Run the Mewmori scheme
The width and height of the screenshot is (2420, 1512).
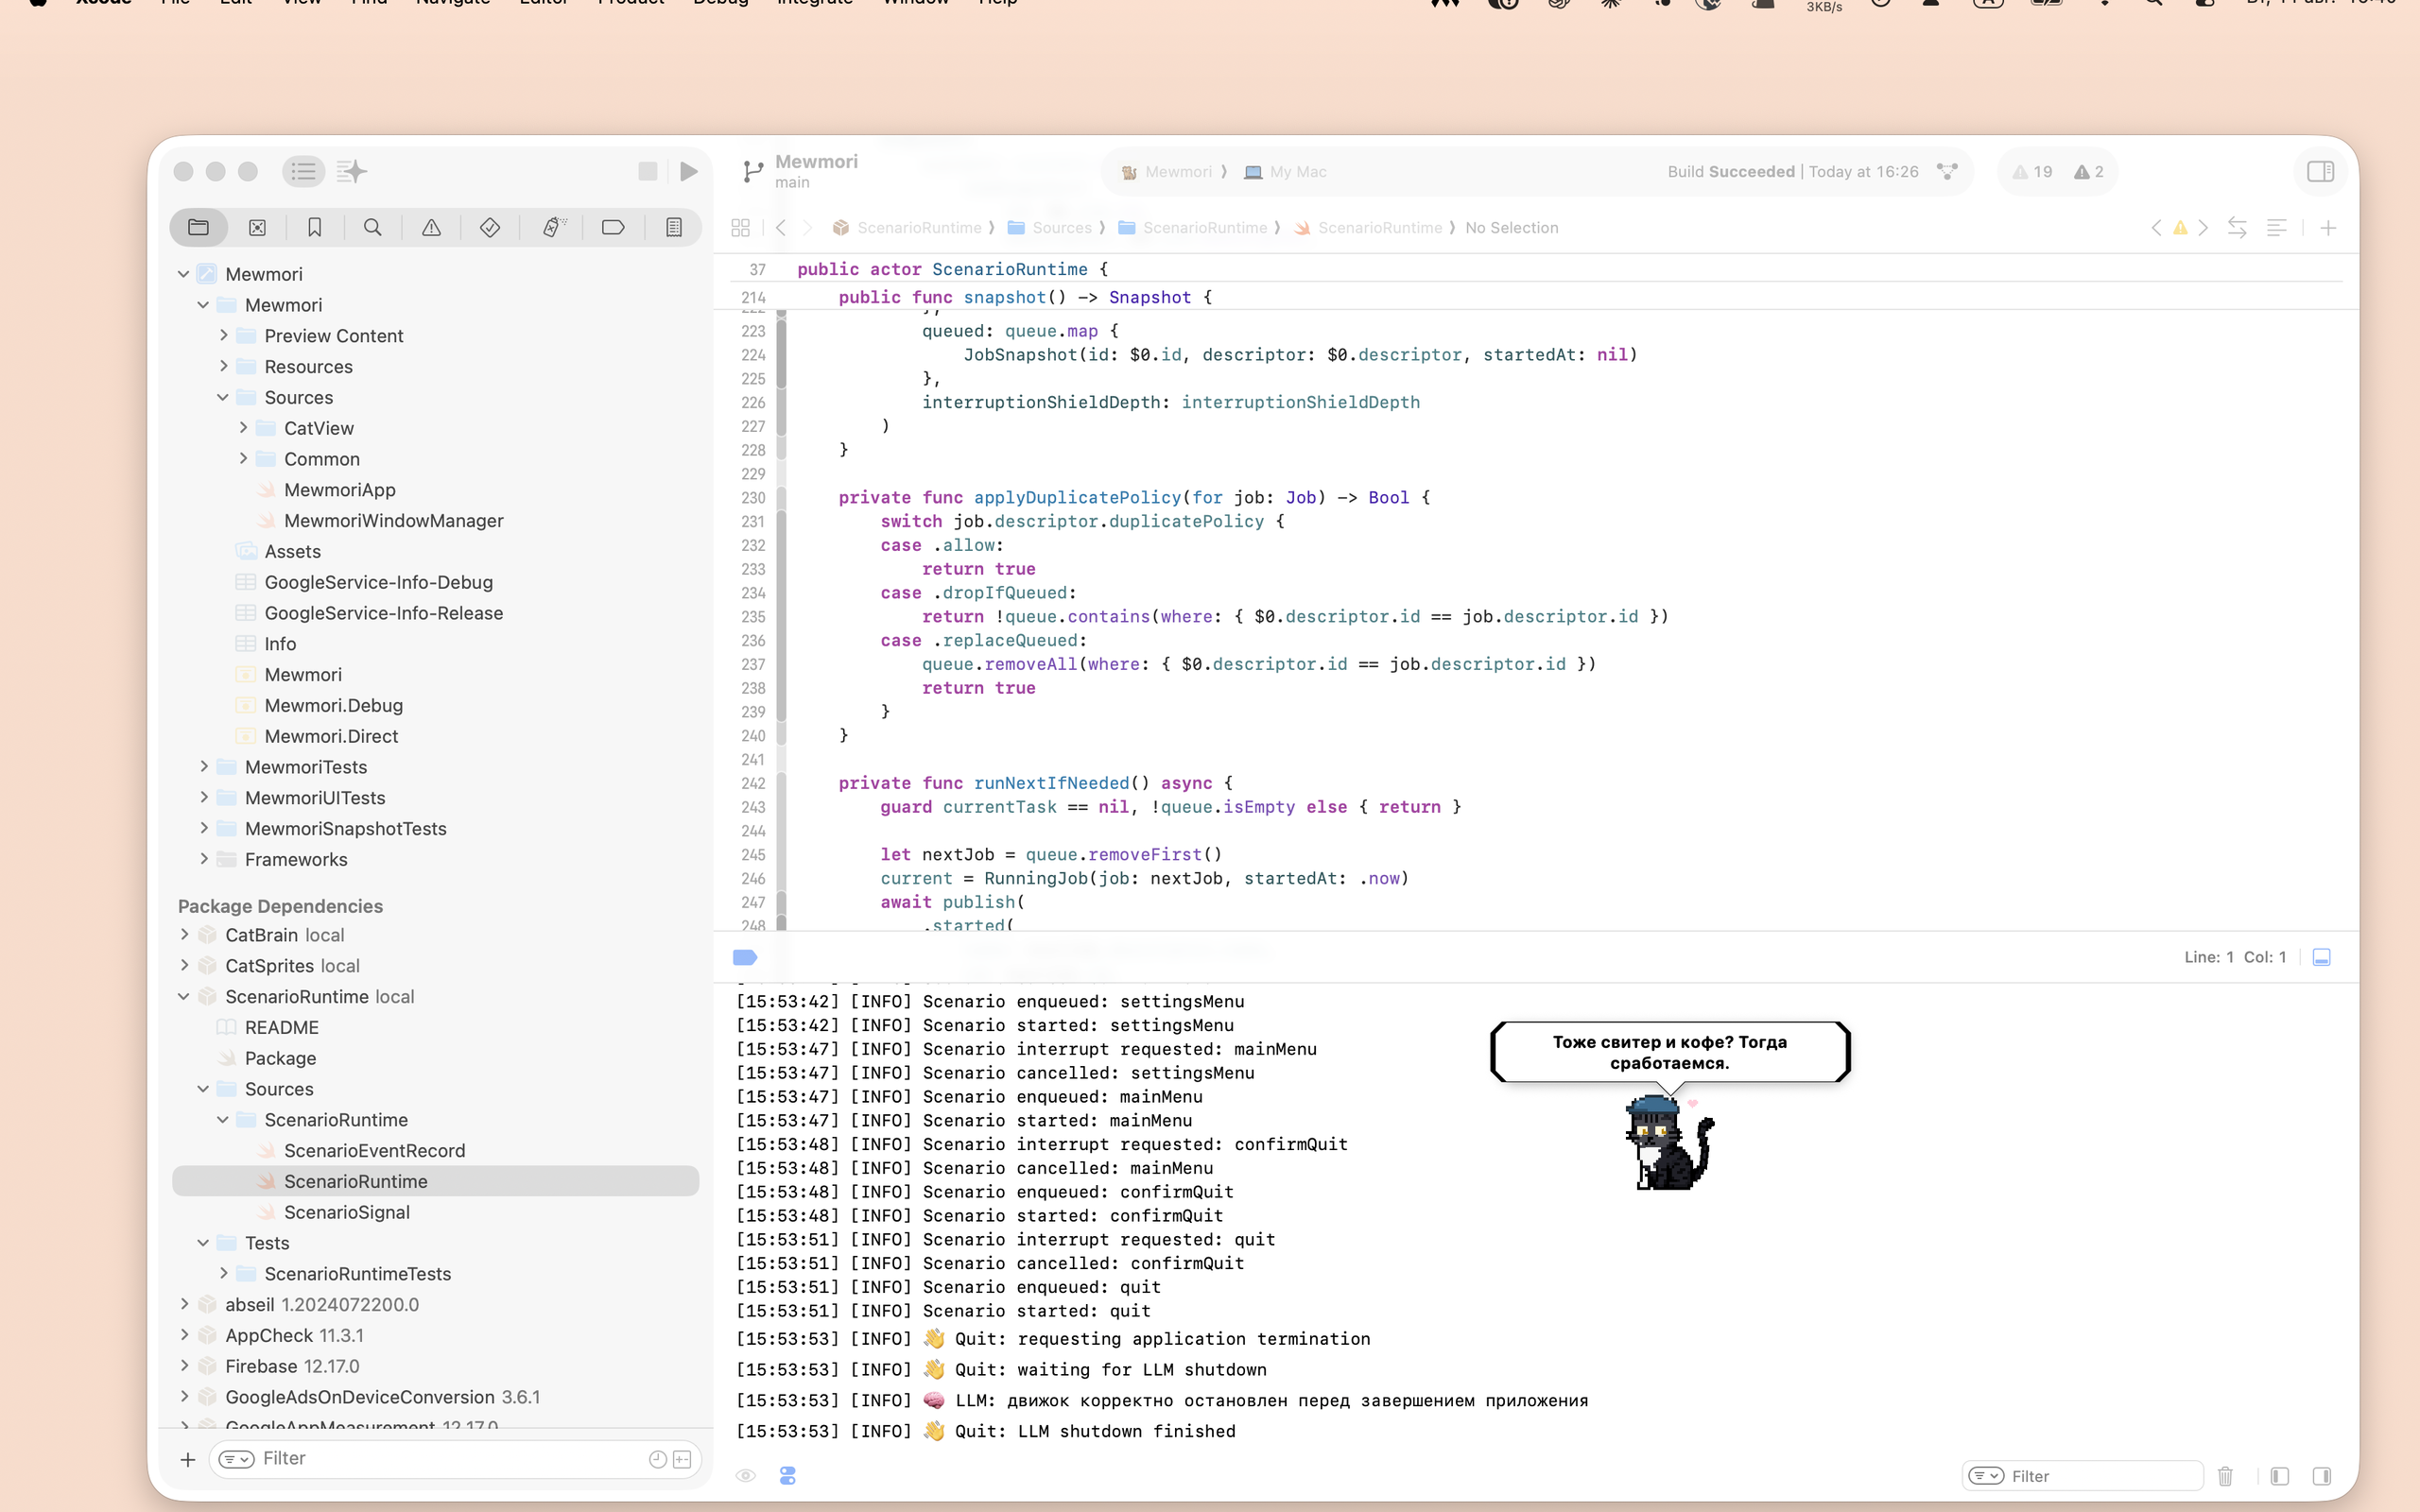click(689, 172)
